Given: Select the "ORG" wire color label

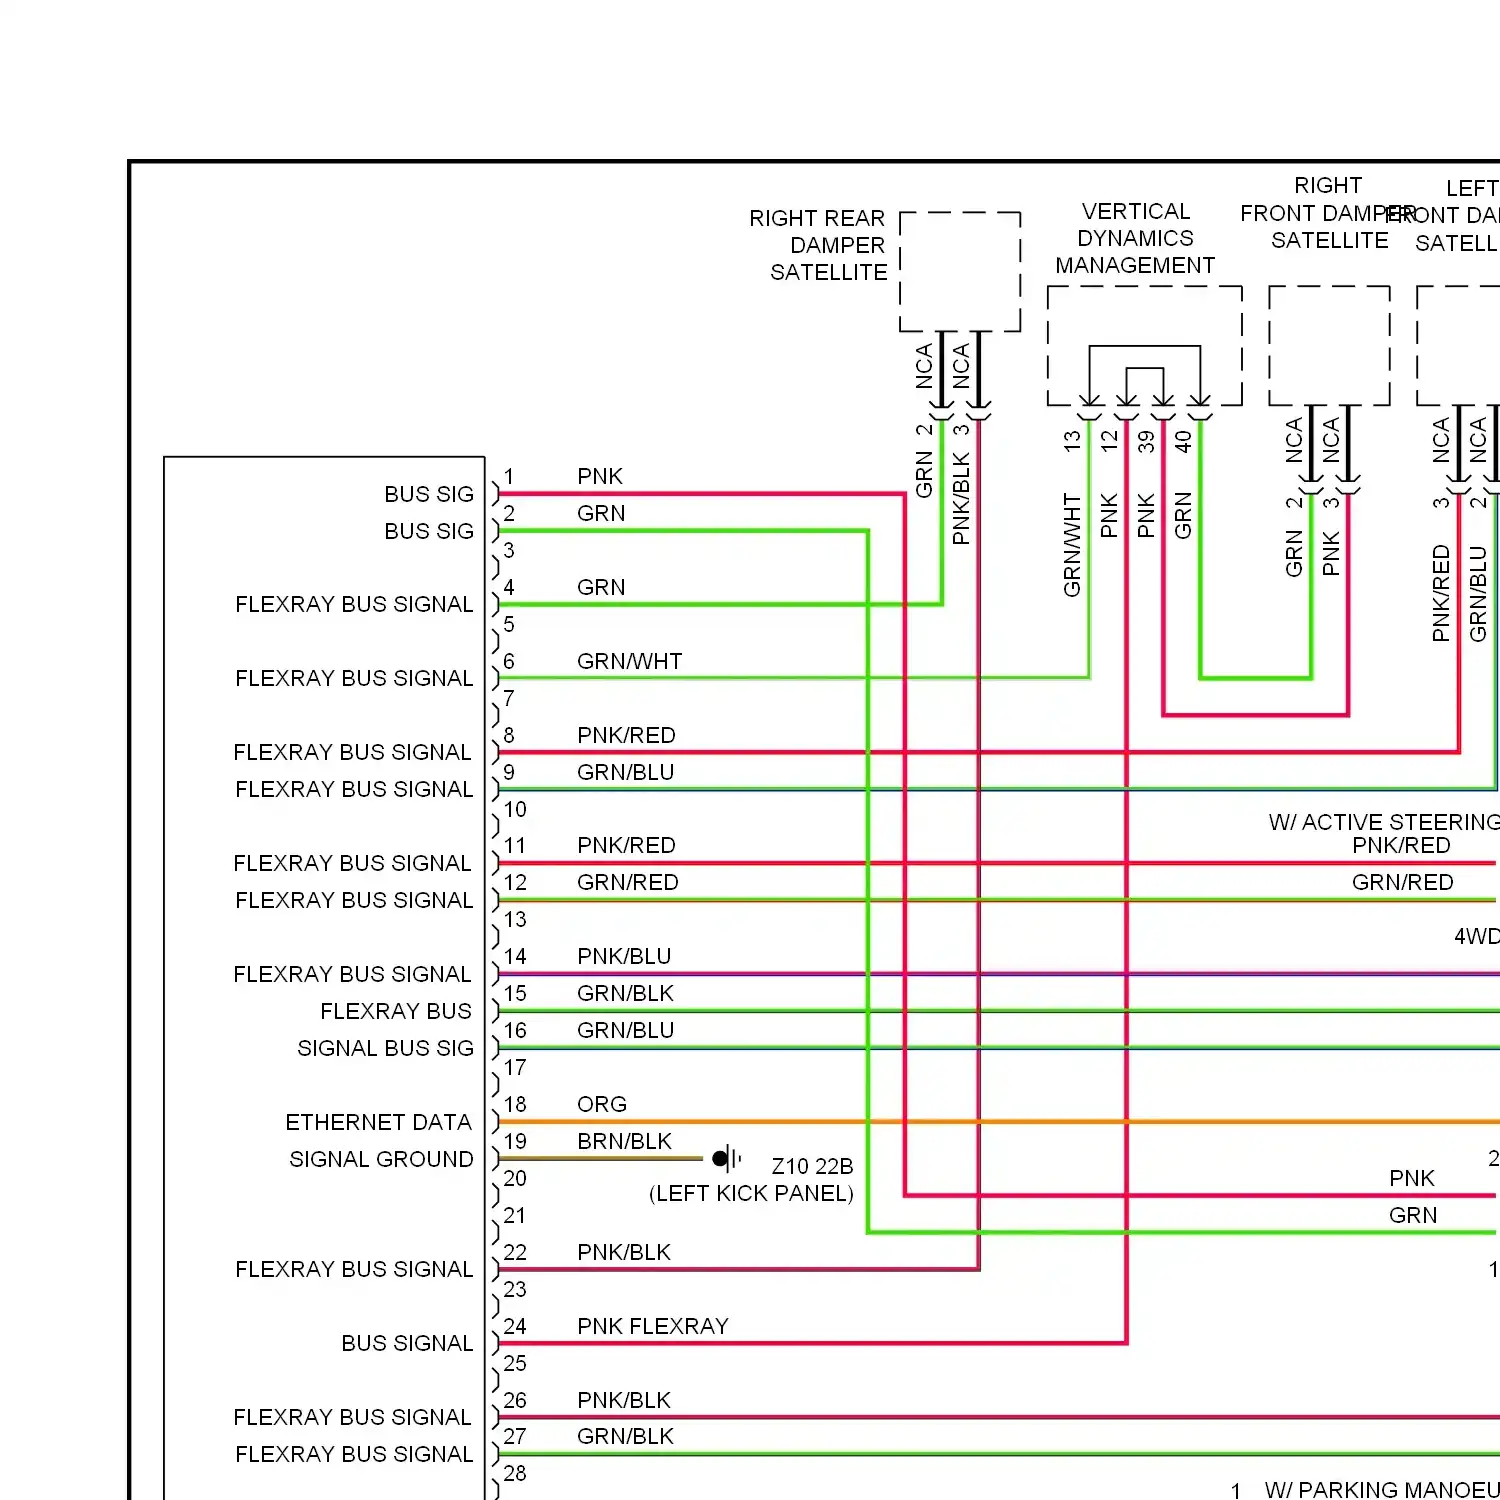Looking at the screenshot, I should tap(602, 1104).
